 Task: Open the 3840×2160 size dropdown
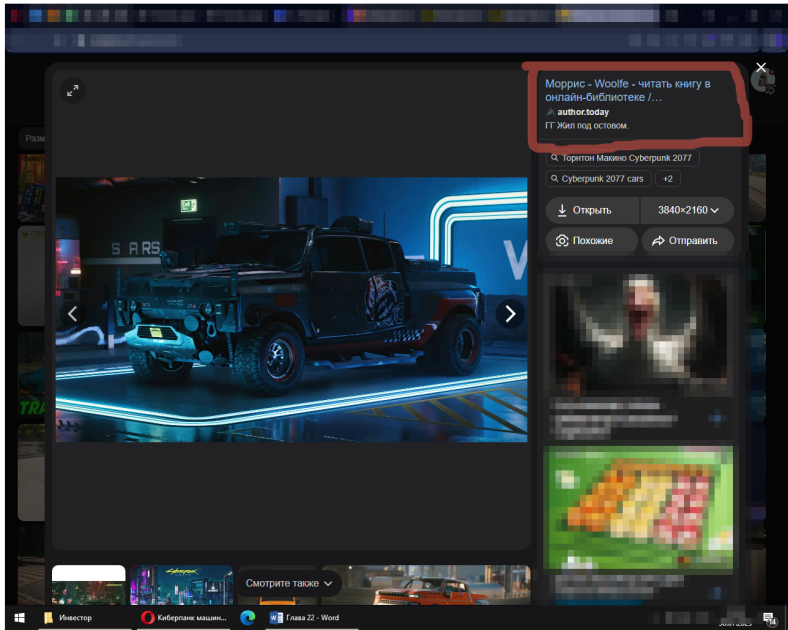687,210
